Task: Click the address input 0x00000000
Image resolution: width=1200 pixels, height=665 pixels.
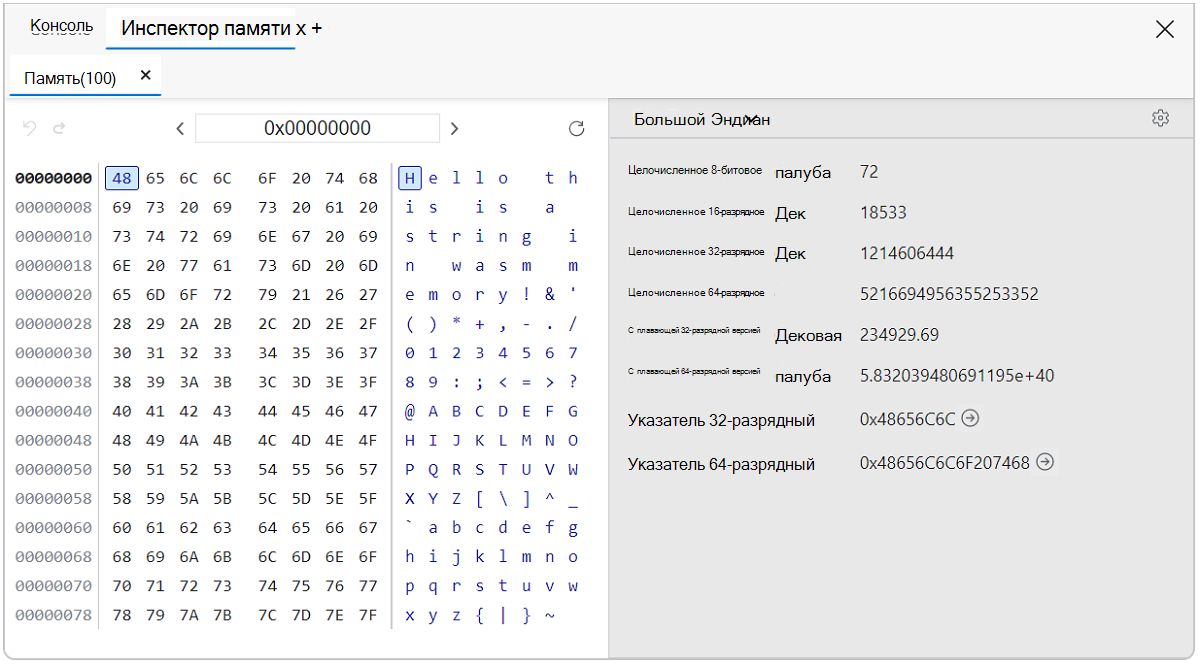Action: [317, 128]
